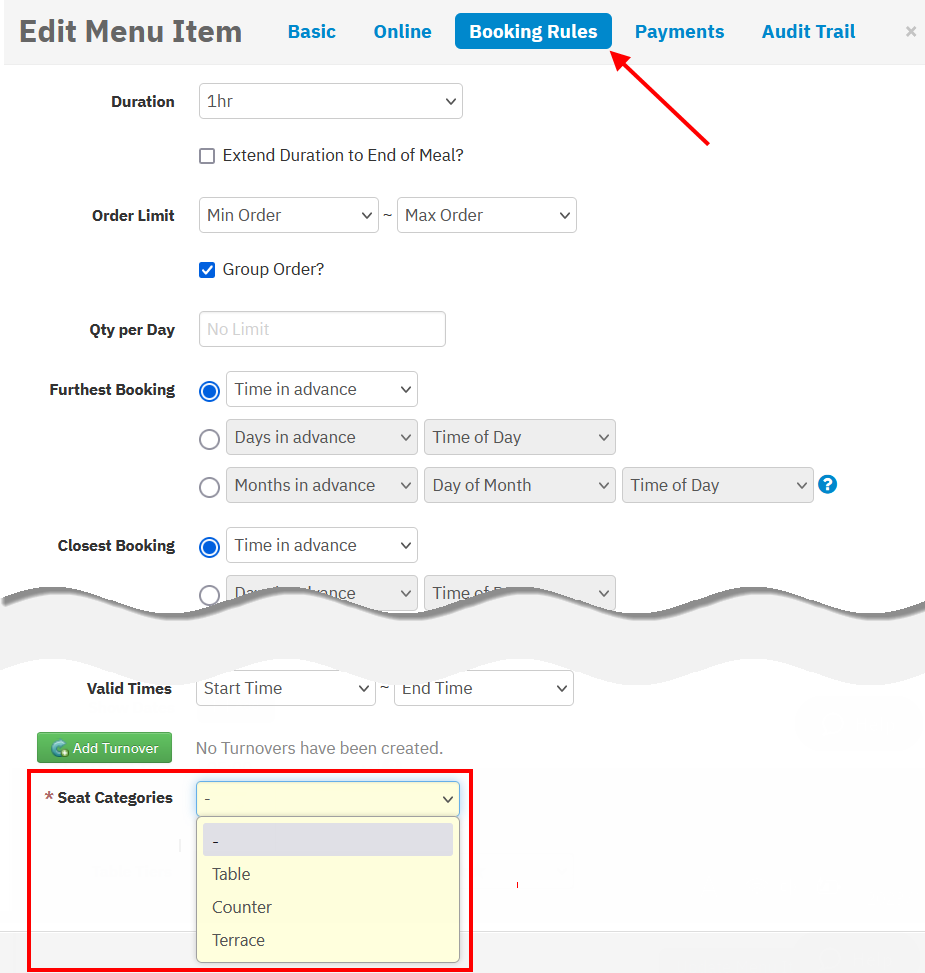Select Furthest Booking Months in advance radio
Image resolution: width=925 pixels, height=973 pixels.
tap(209, 487)
